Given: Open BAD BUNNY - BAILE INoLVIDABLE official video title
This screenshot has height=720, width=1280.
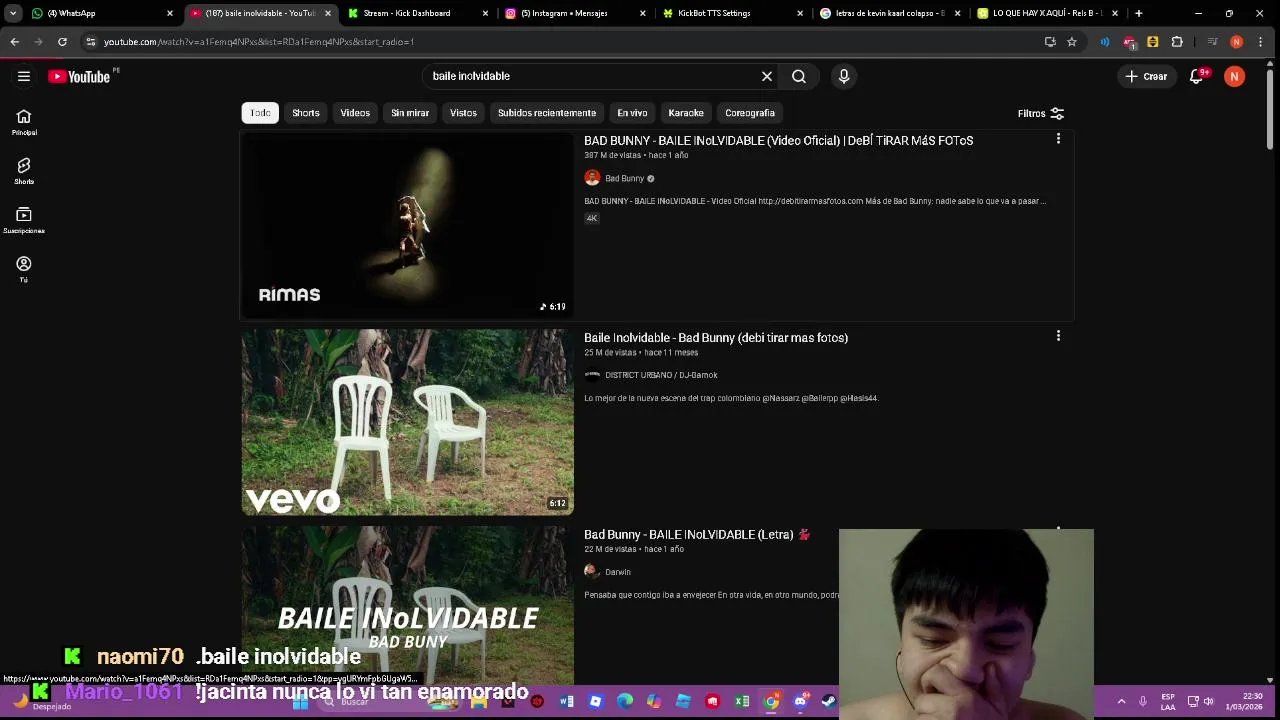Looking at the screenshot, I should point(778,141).
